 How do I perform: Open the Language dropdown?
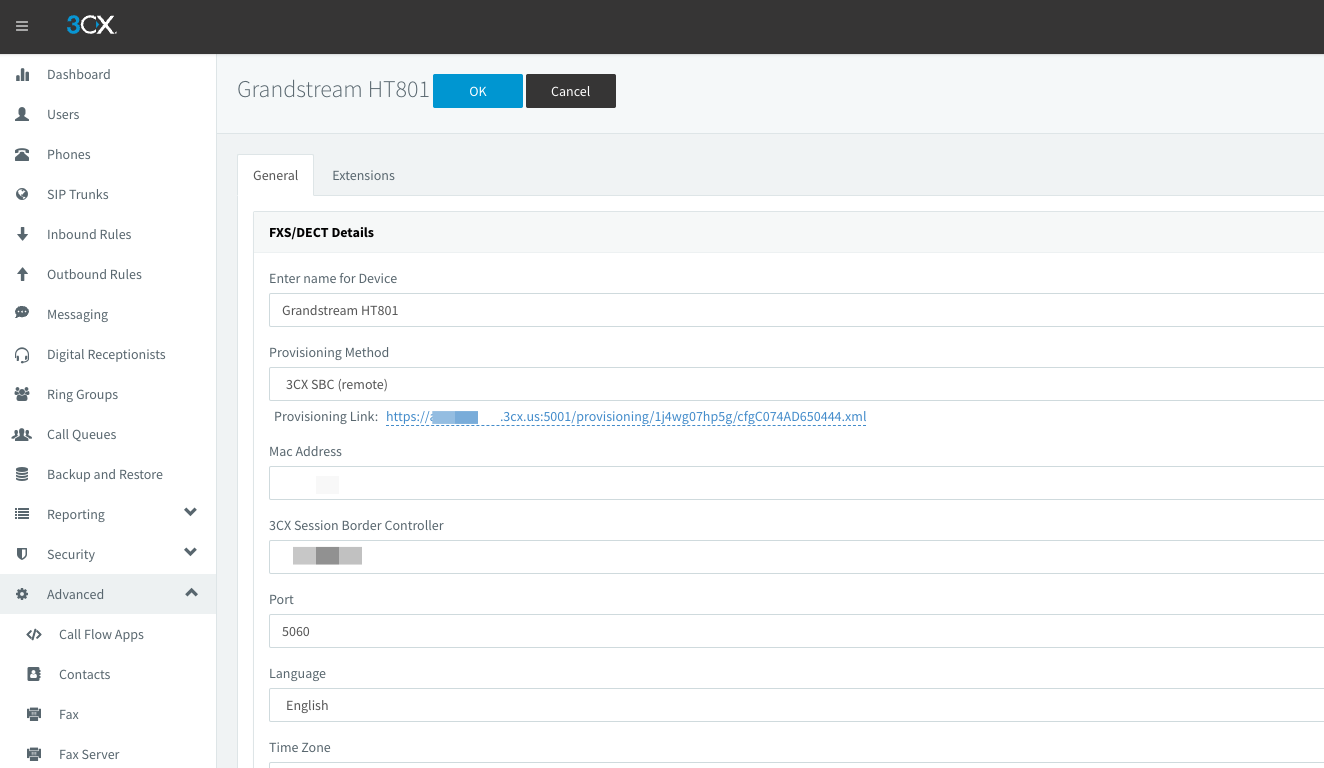[x=796, y=705]
